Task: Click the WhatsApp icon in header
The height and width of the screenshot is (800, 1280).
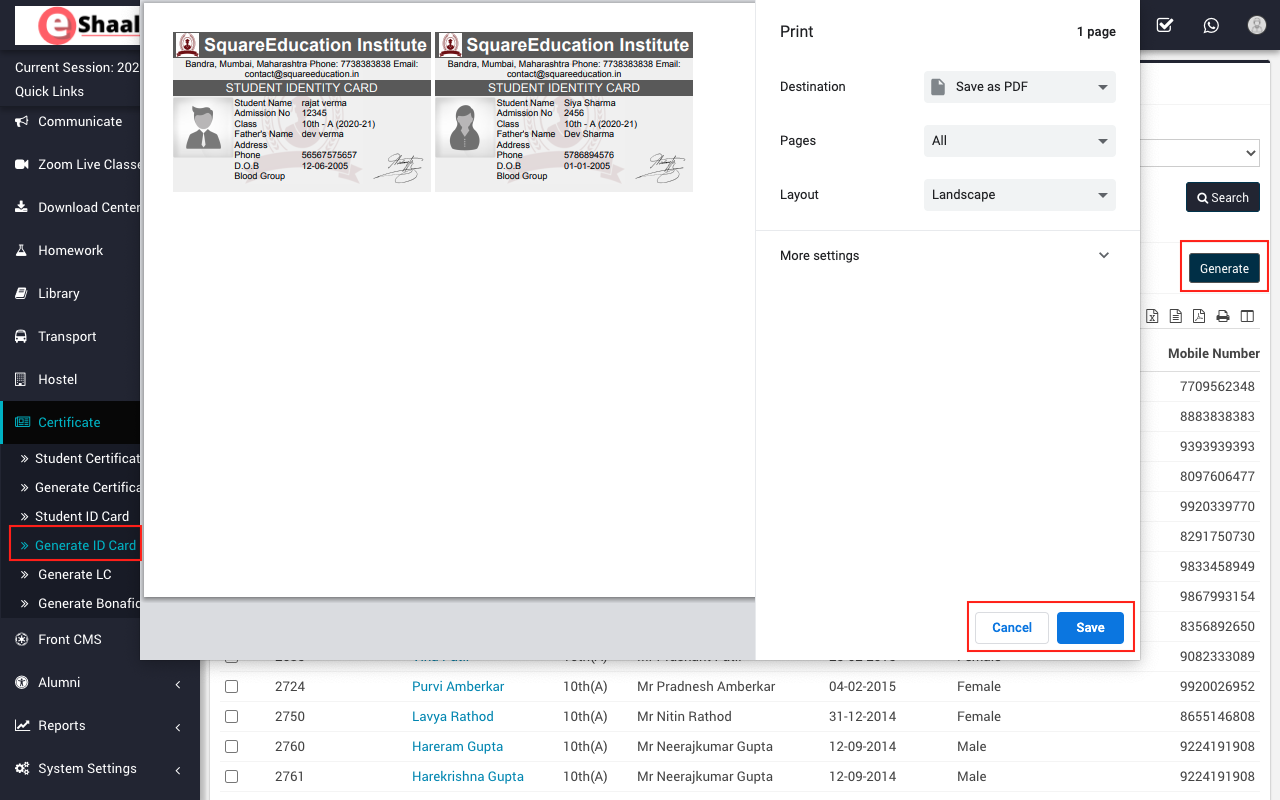Action: coord(1211,25)
